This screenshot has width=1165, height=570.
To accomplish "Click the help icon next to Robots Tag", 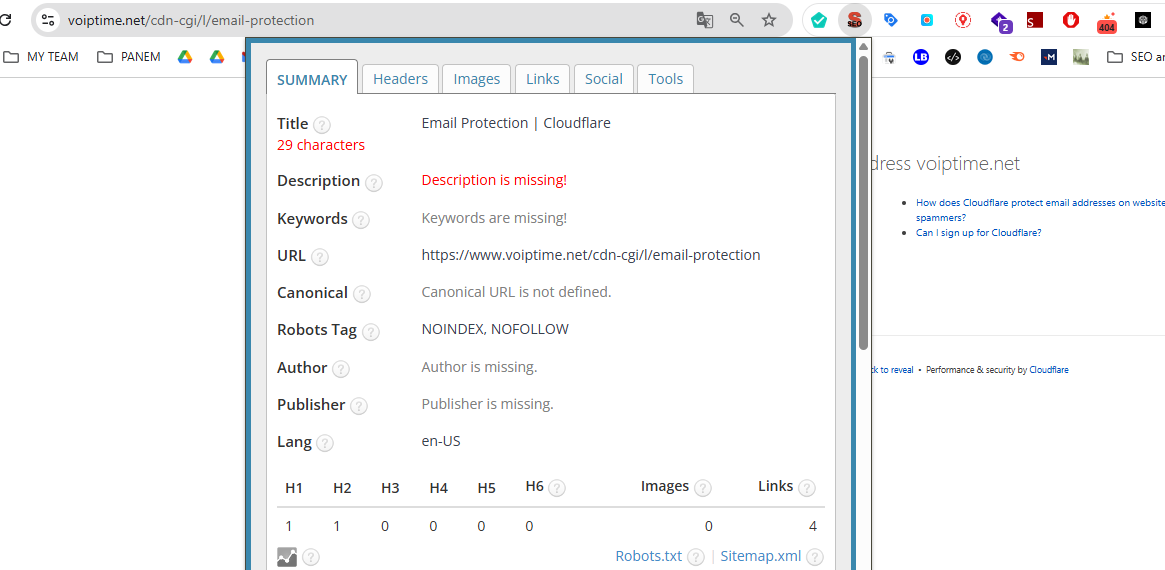I will tap(371, 331).
